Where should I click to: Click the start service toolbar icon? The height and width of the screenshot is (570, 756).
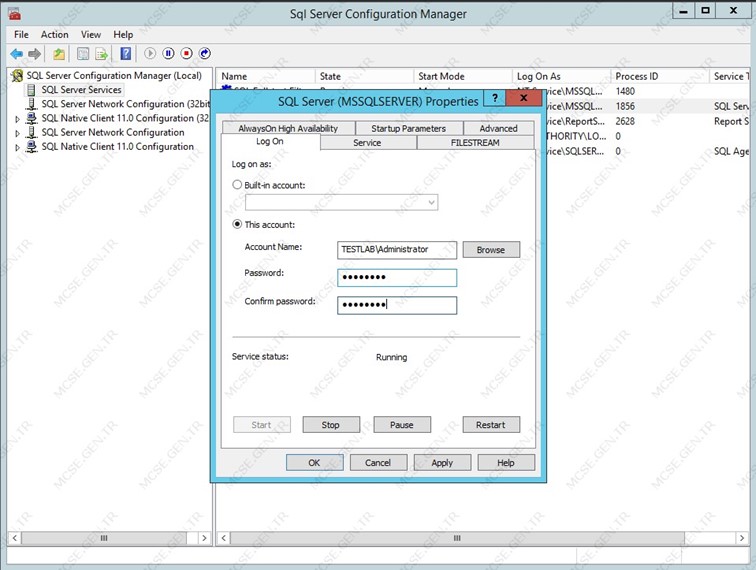(x=150, y=54)
